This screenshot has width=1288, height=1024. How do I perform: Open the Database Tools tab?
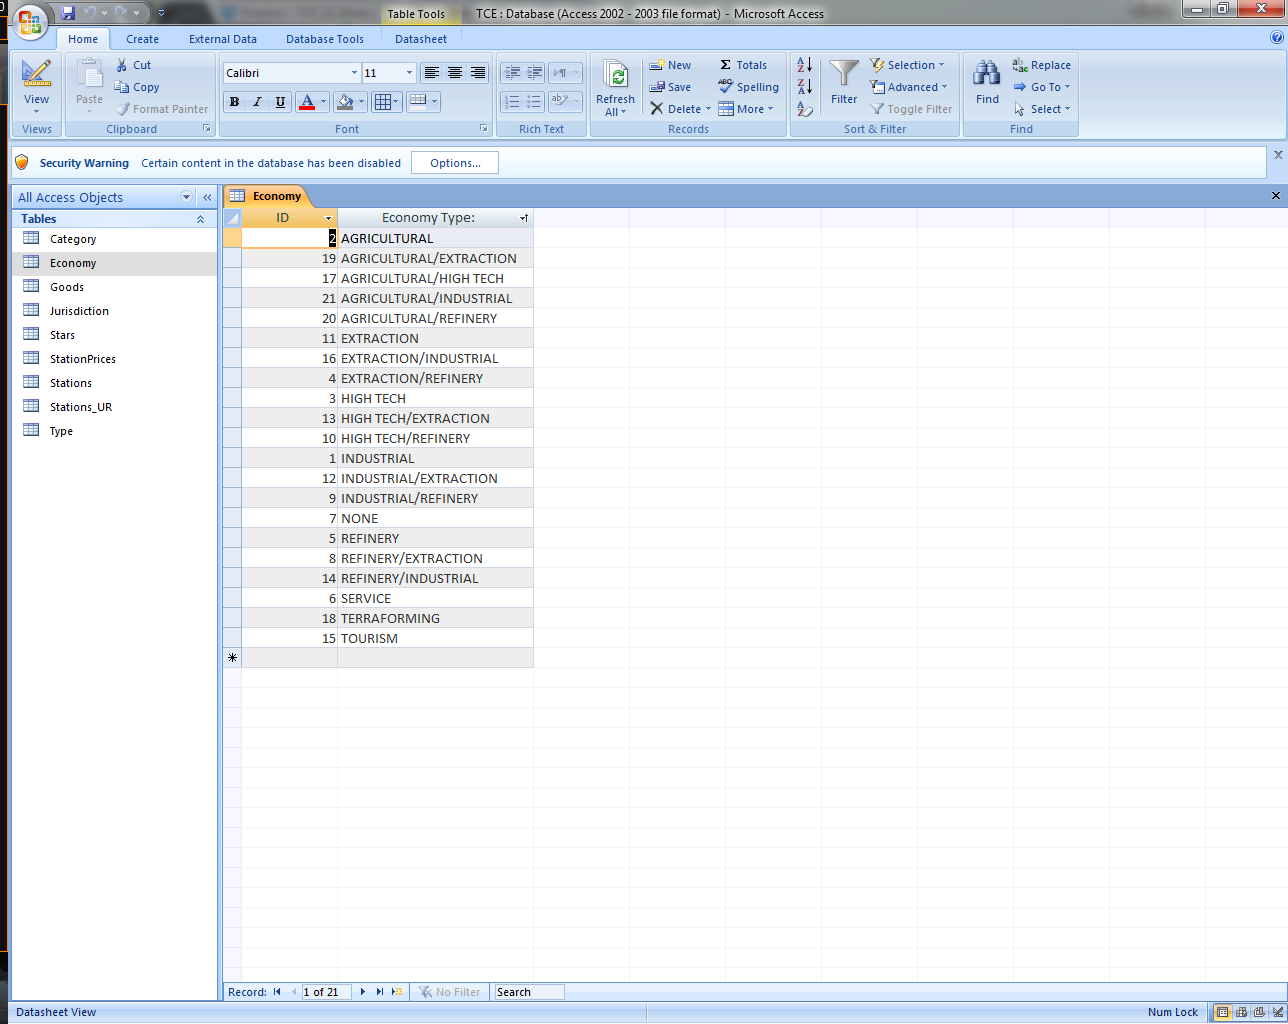tap(325, 39)
